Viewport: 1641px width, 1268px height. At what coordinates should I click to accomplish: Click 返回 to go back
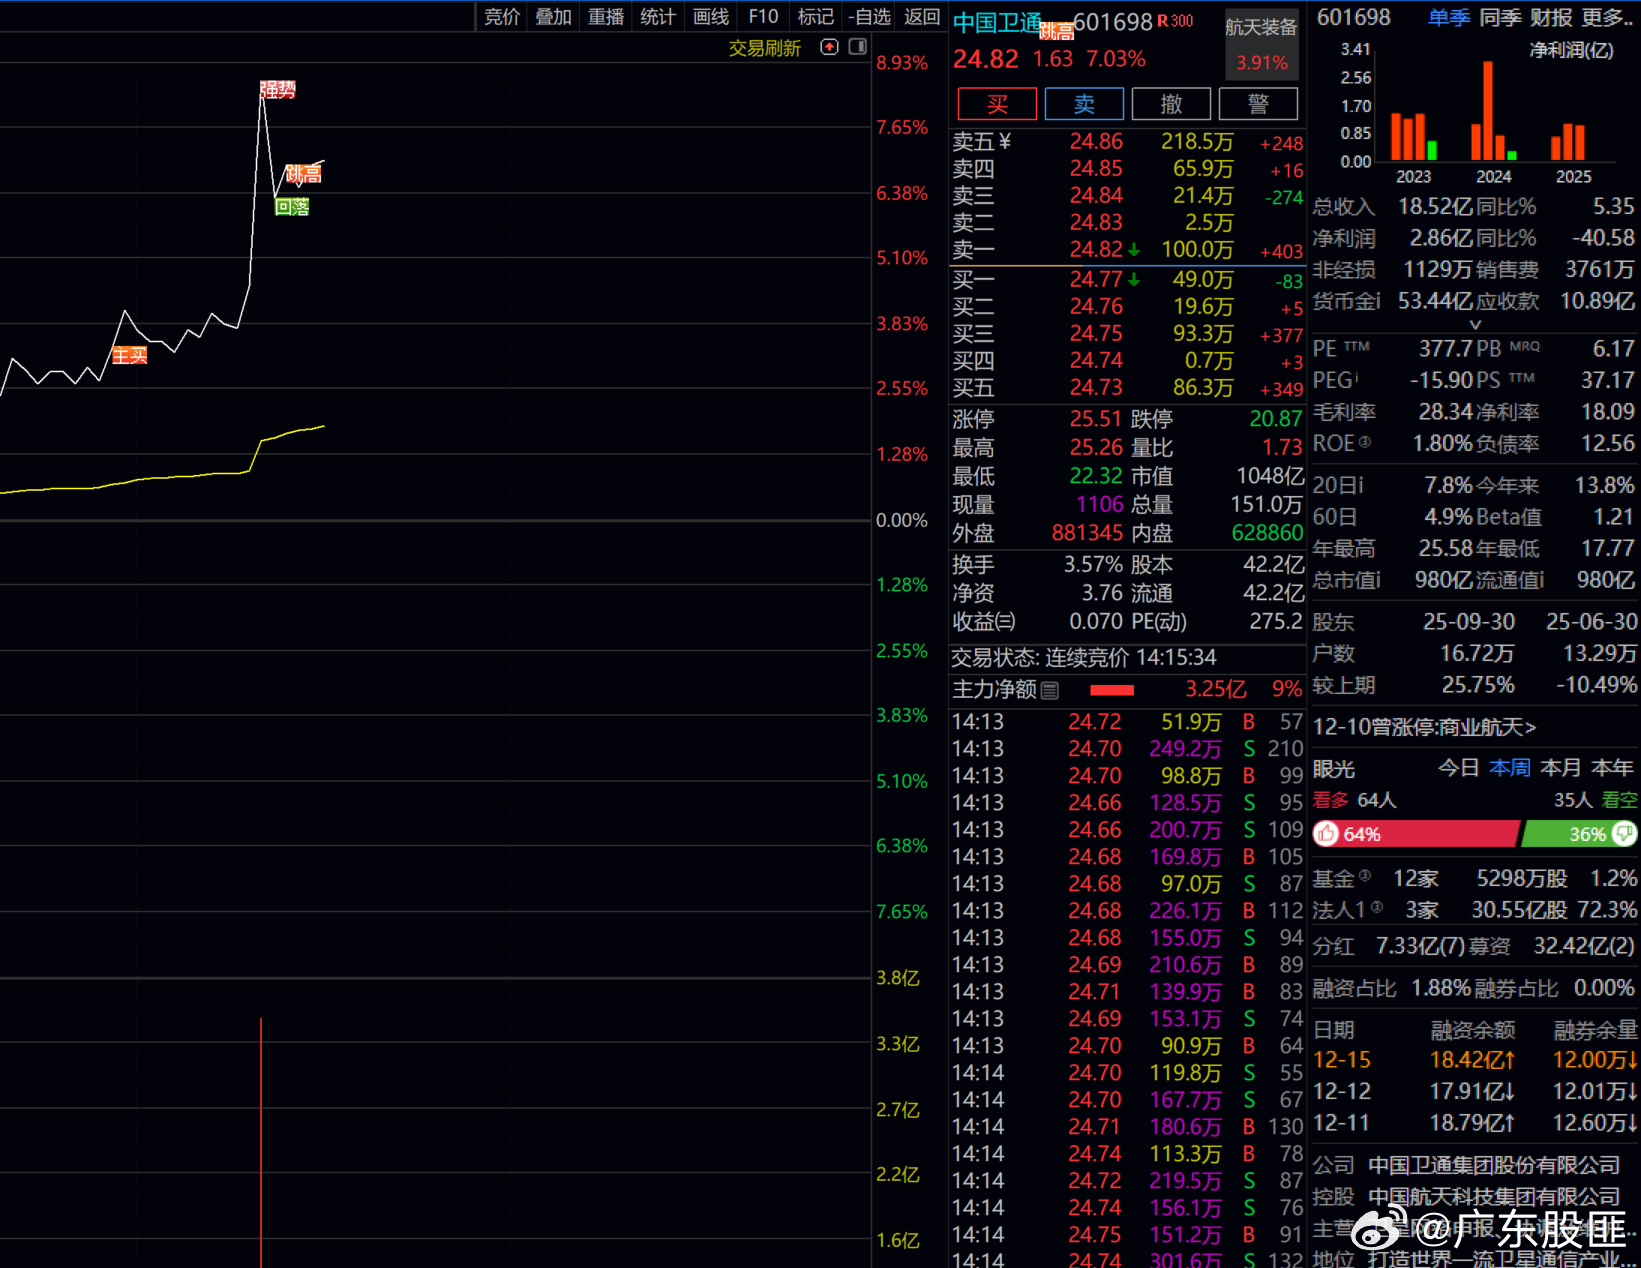(922, 16)
